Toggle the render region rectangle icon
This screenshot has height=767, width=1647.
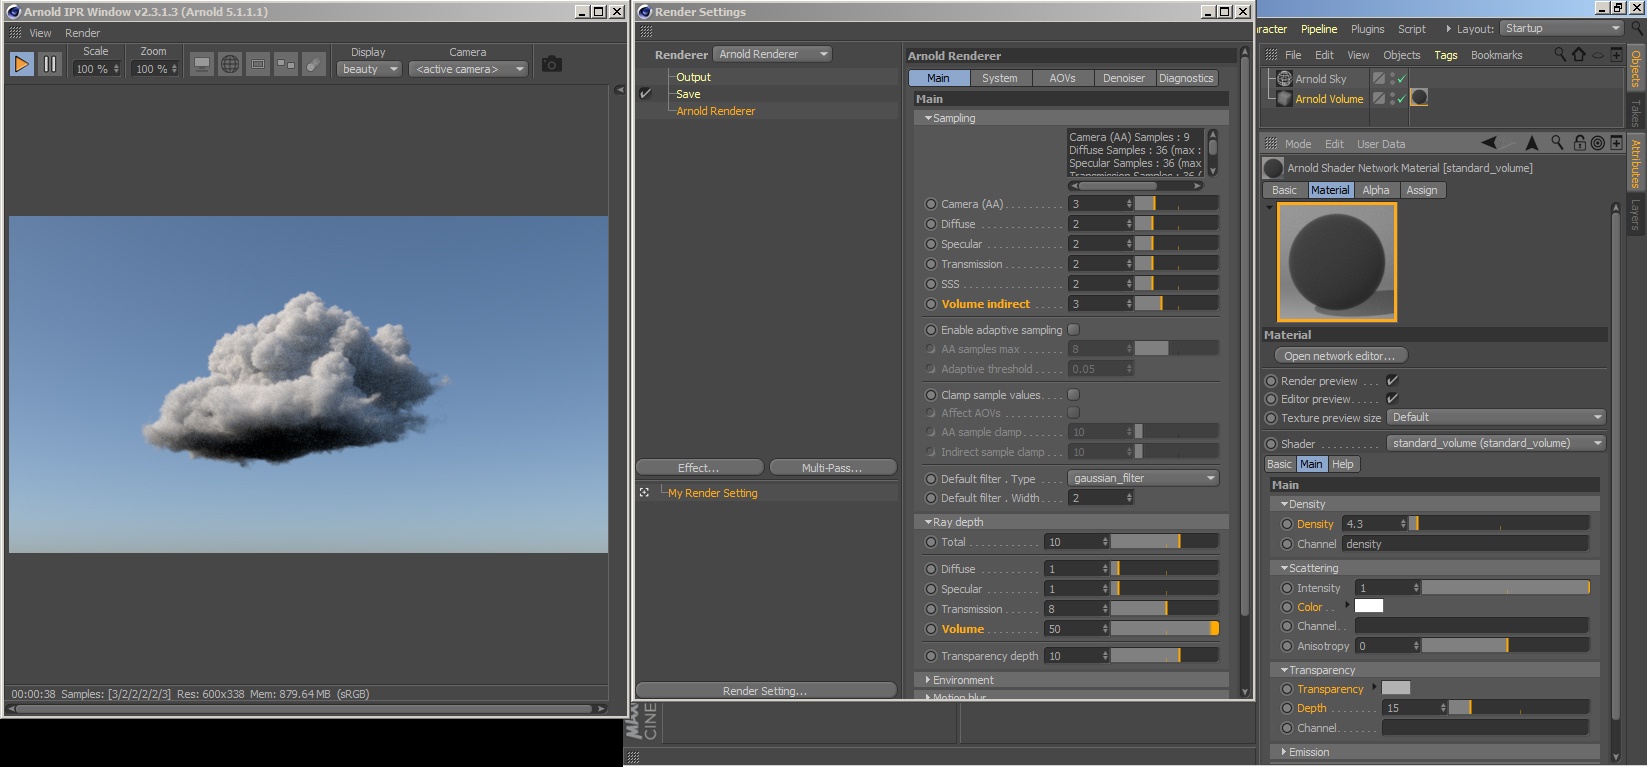258,64
